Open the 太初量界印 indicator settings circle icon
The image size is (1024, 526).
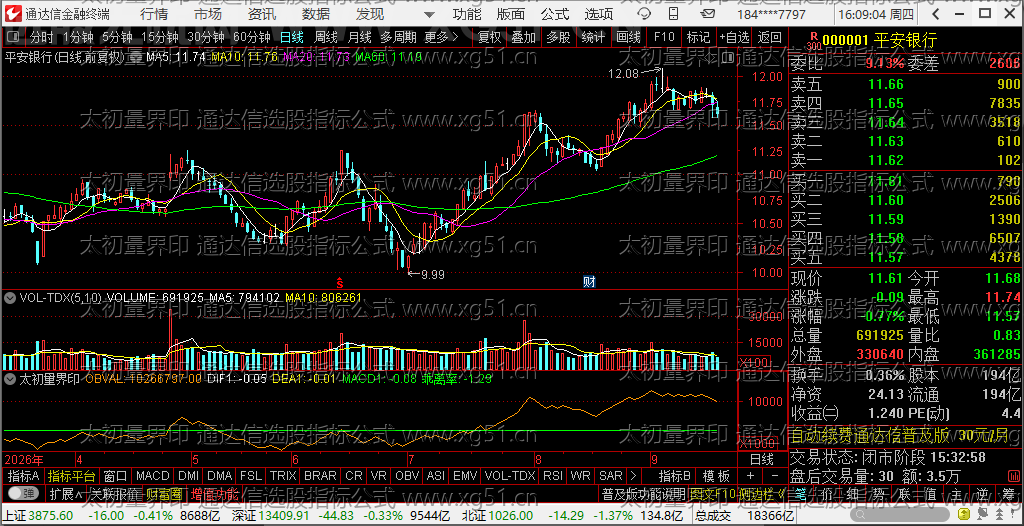(10, 379)
